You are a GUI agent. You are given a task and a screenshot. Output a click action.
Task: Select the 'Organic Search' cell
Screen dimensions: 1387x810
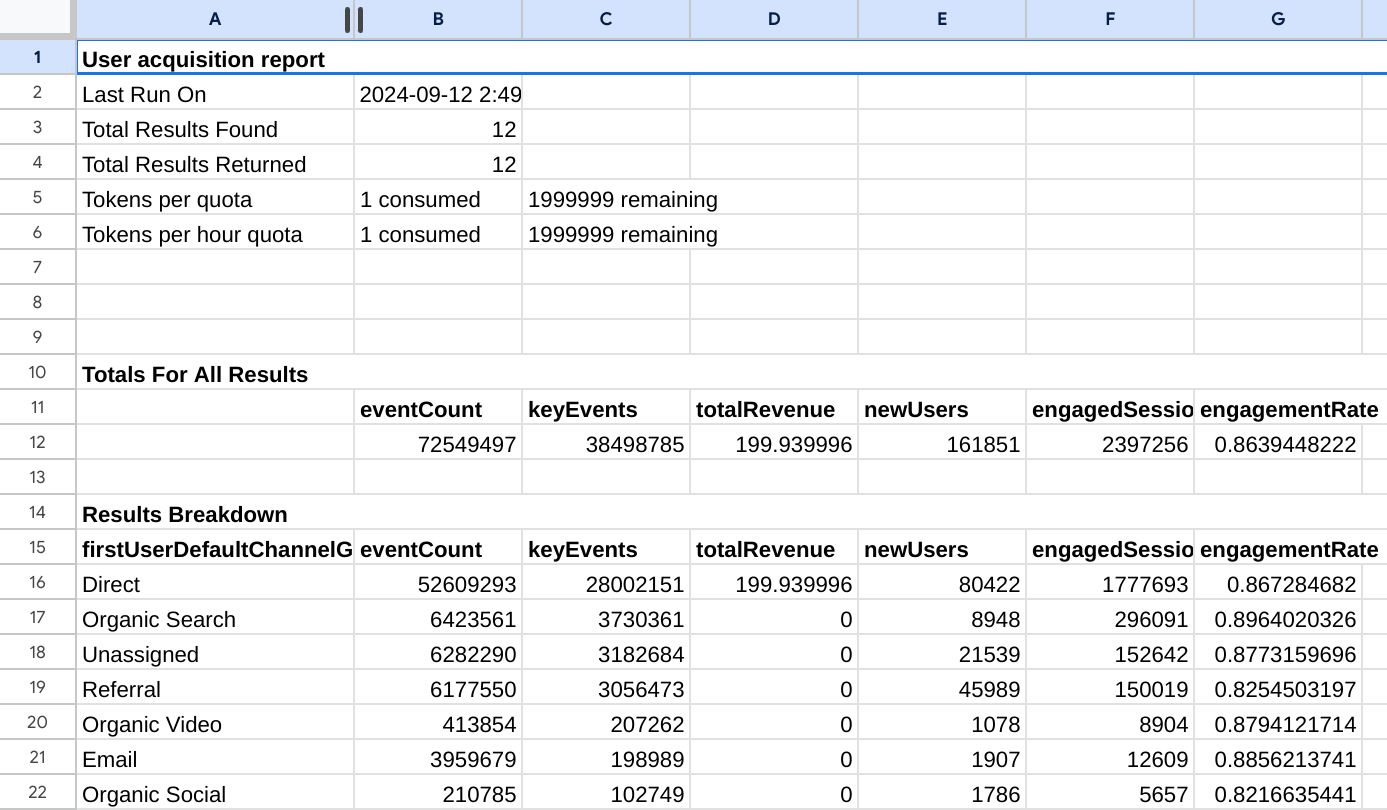click(x=160, y=619)
